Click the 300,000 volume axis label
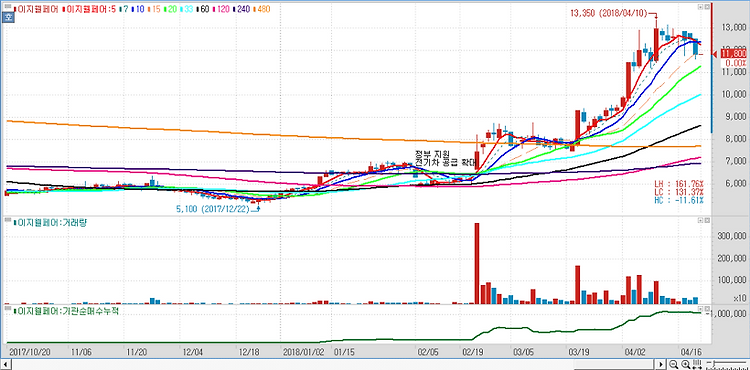This screenshot has width=750, height=370. pos(731,236)
